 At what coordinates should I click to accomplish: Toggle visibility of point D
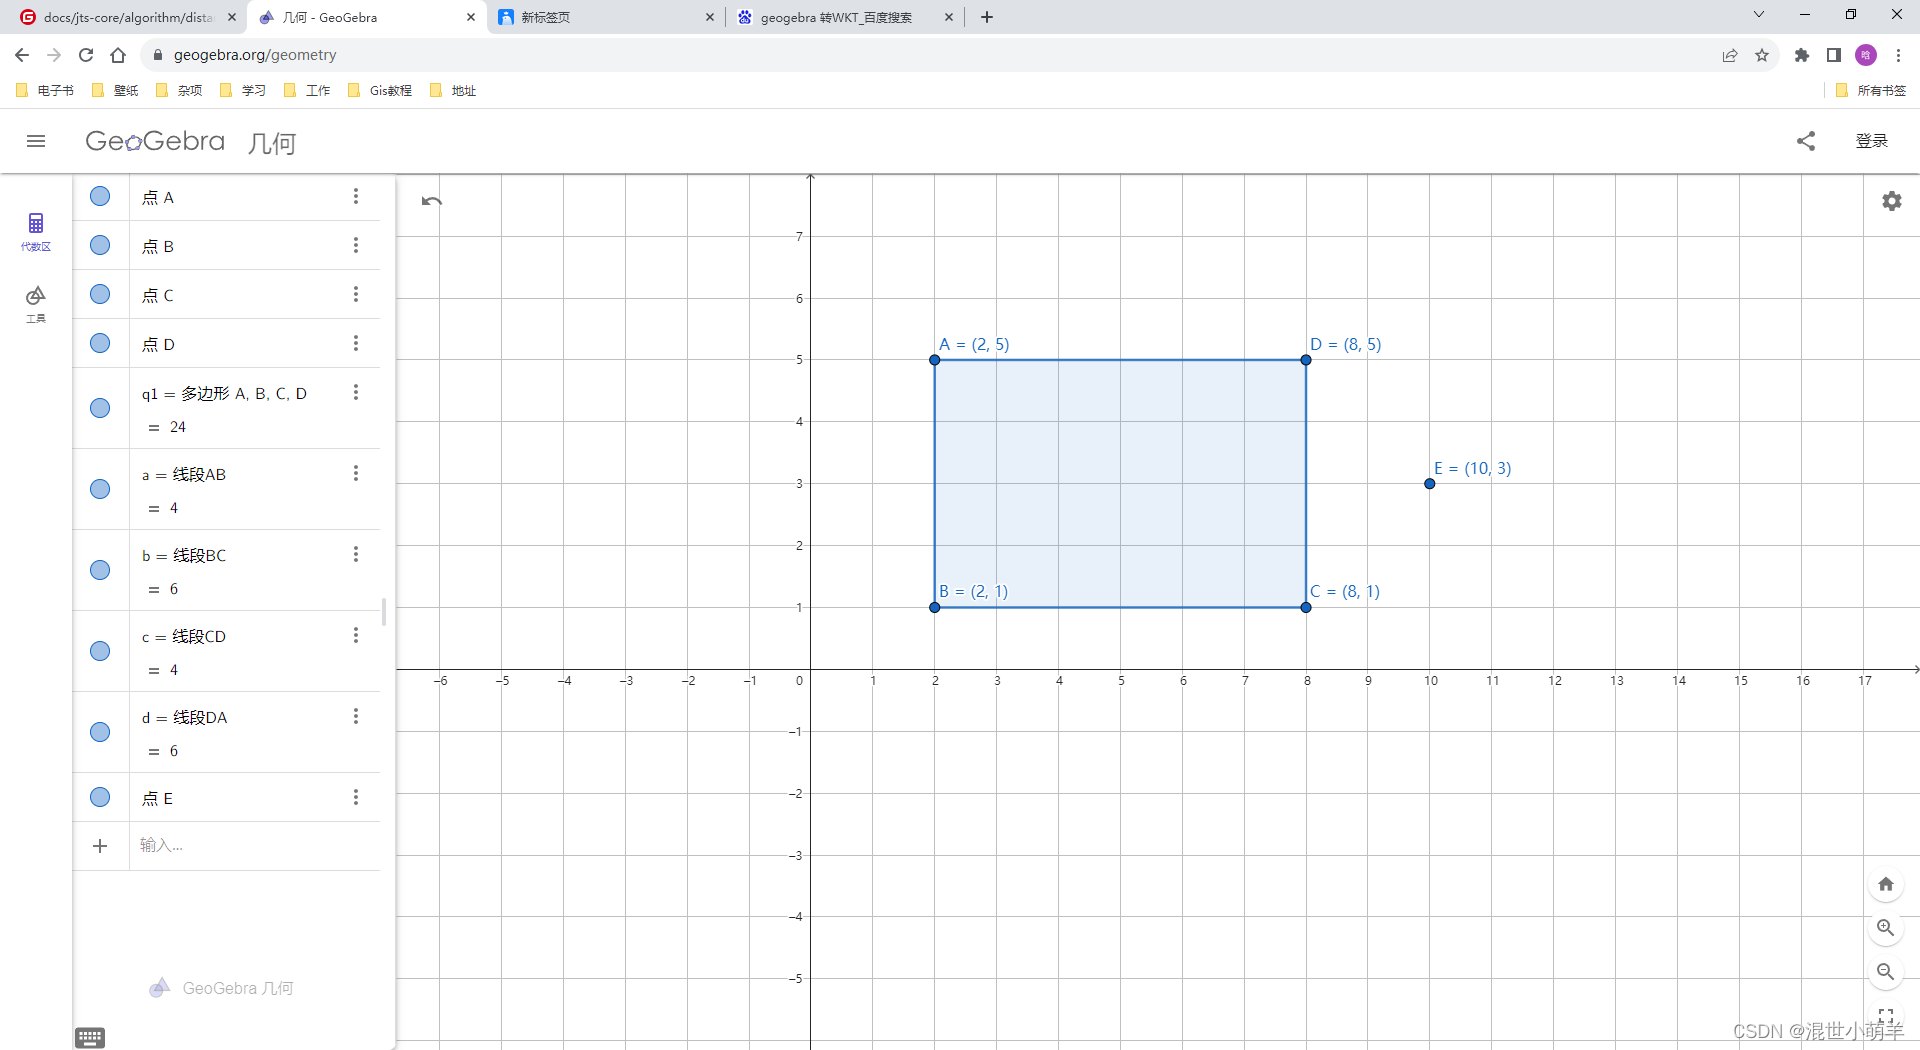coord(100,343)
